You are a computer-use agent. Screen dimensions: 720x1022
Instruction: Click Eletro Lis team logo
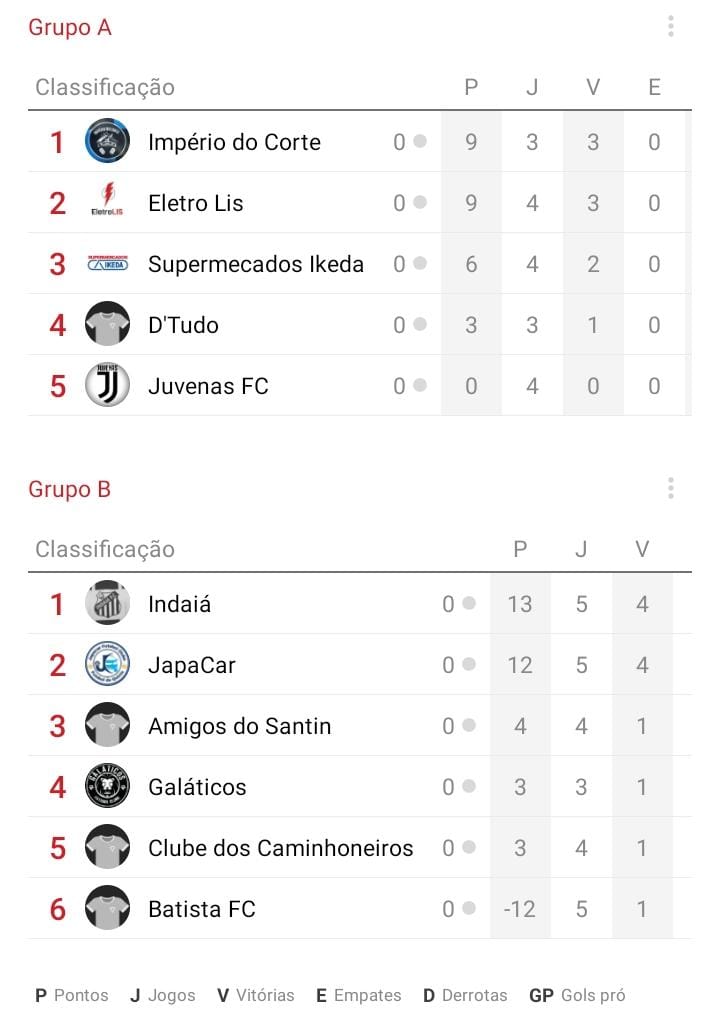coord(108,201)
